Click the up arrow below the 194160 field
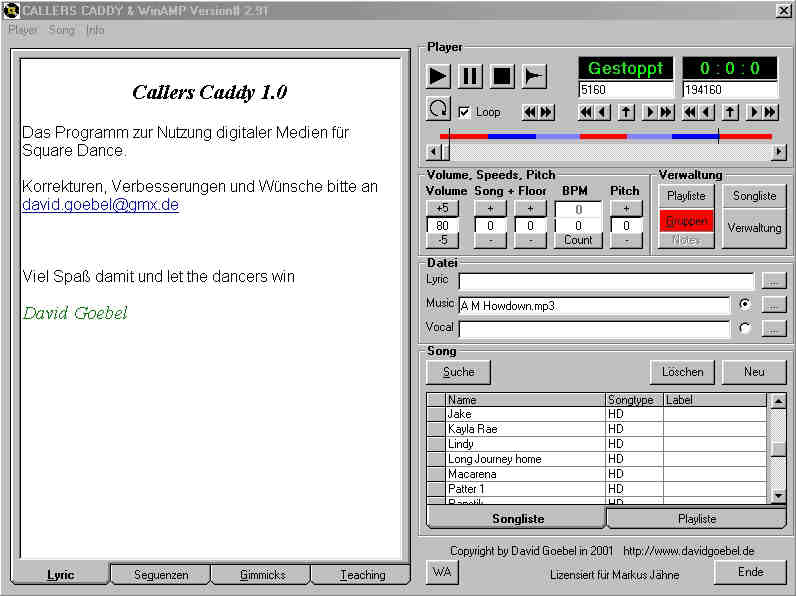This screenshot has height=596, width=796. pyautogui.click(x=730, y=112)
